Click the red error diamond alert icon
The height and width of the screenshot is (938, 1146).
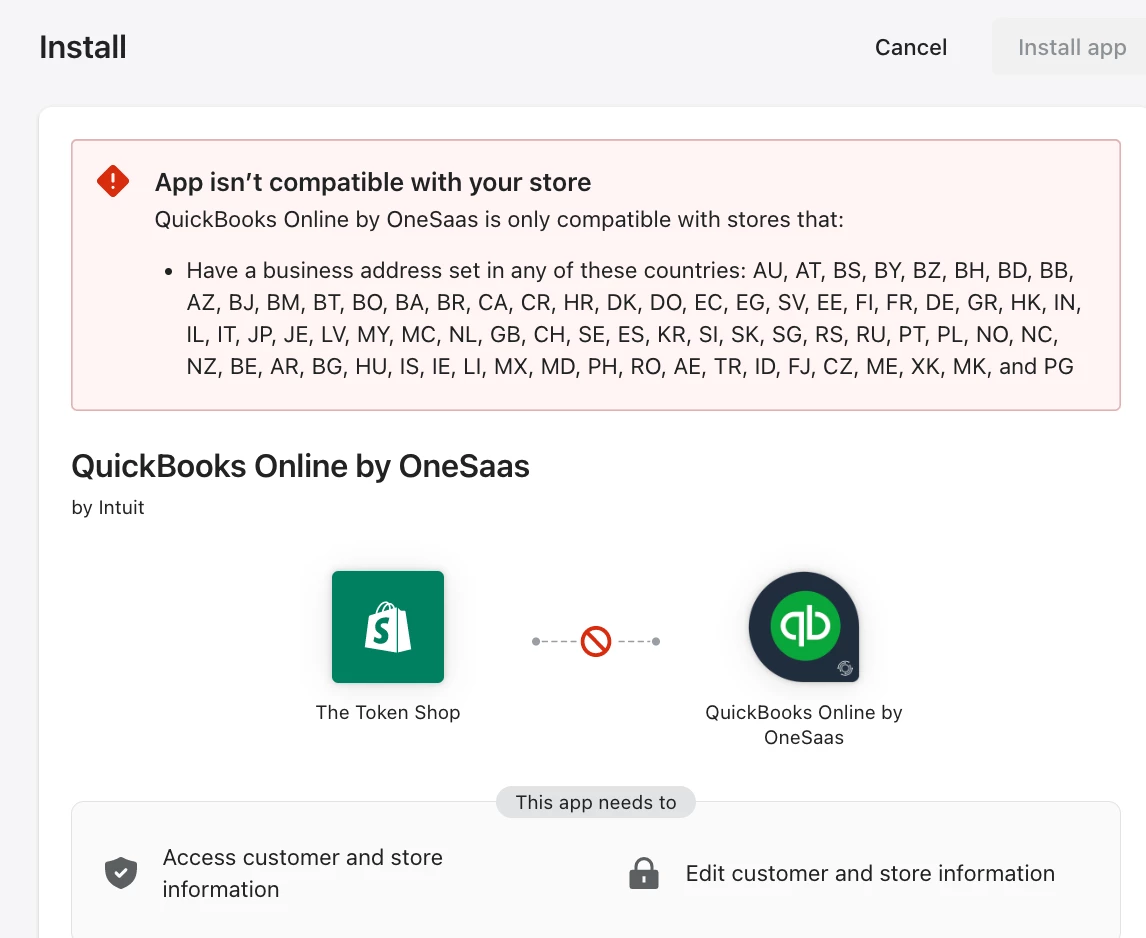(x=113, y=181)
